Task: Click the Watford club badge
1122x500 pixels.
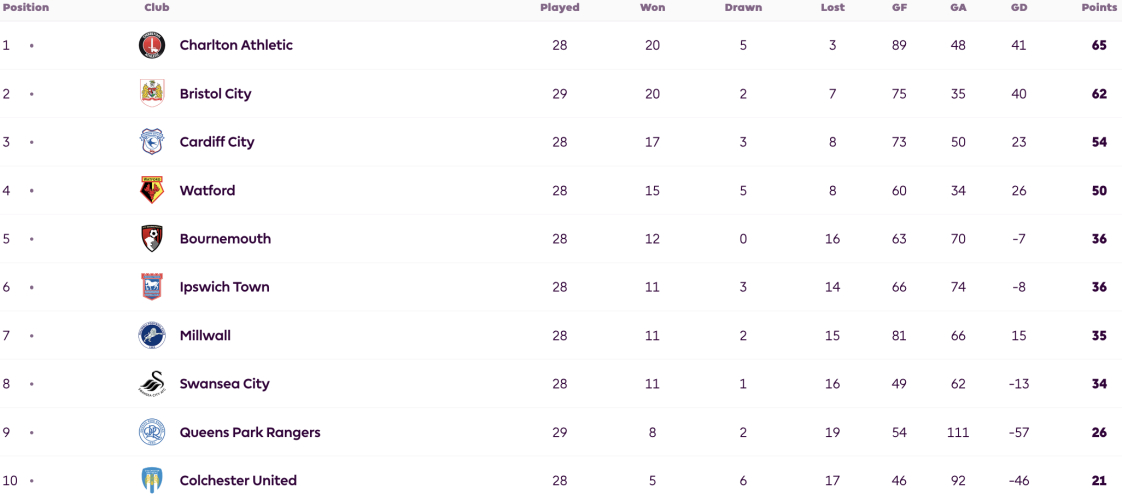Action: [152, 190]
